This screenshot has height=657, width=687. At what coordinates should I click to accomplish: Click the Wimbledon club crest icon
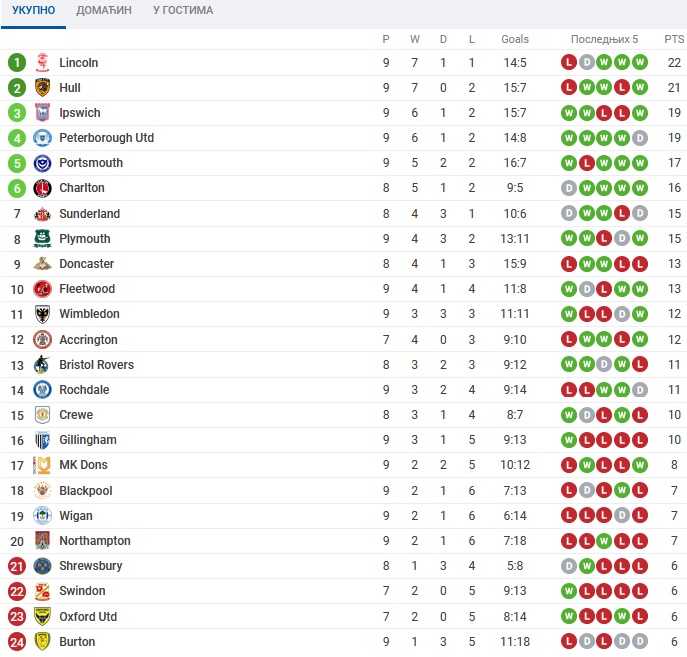(42, 314)
